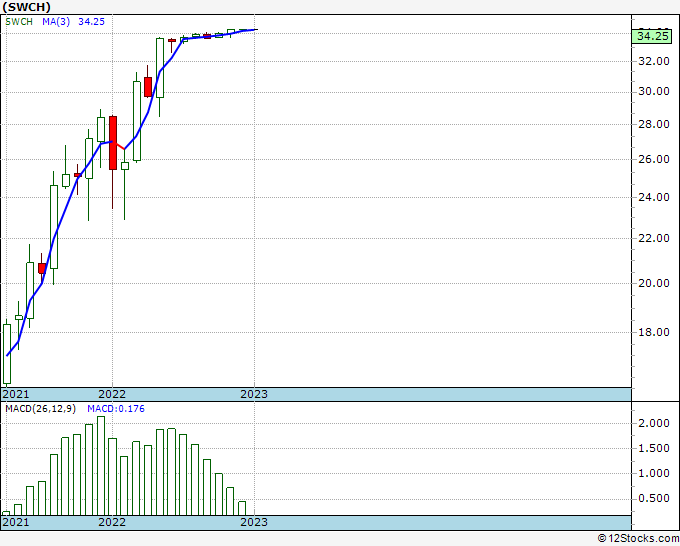The image size is (680, 546).
Task: Open the 12Stocks.com copyright link
Action: (x=638, y=539)
